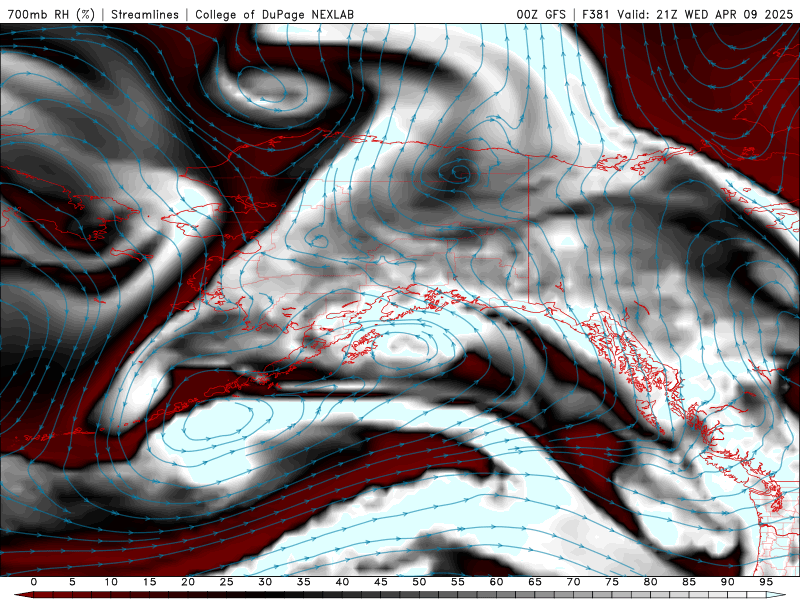Click the '40' colorbar scale label

point(342,582)
